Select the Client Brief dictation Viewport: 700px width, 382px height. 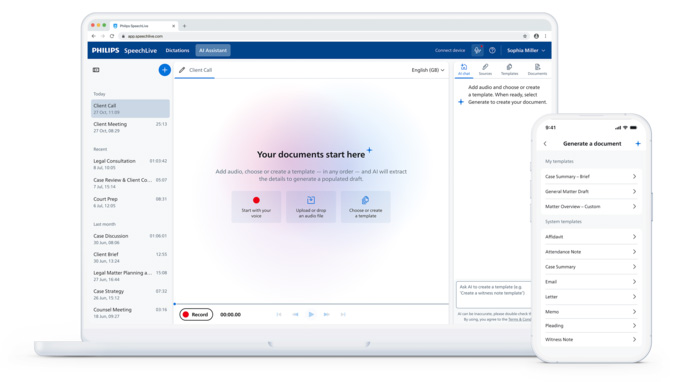click(130, 257)
